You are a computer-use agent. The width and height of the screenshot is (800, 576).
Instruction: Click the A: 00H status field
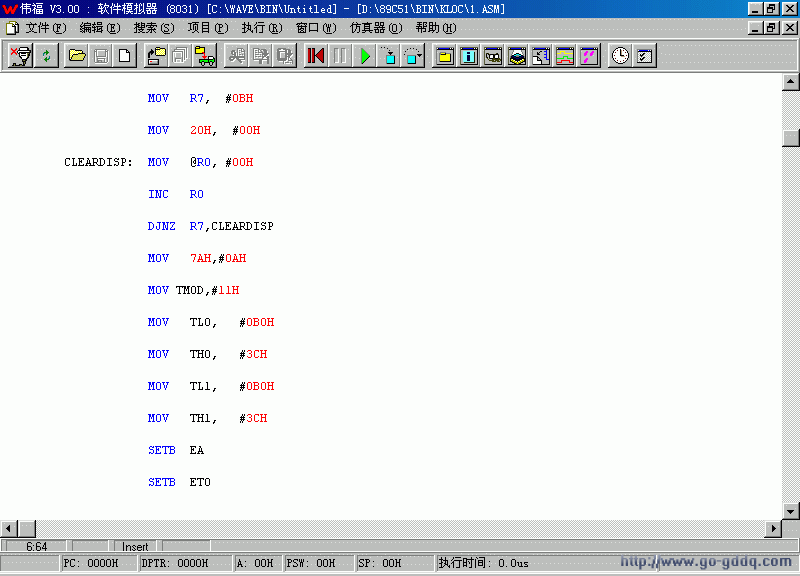258,563
